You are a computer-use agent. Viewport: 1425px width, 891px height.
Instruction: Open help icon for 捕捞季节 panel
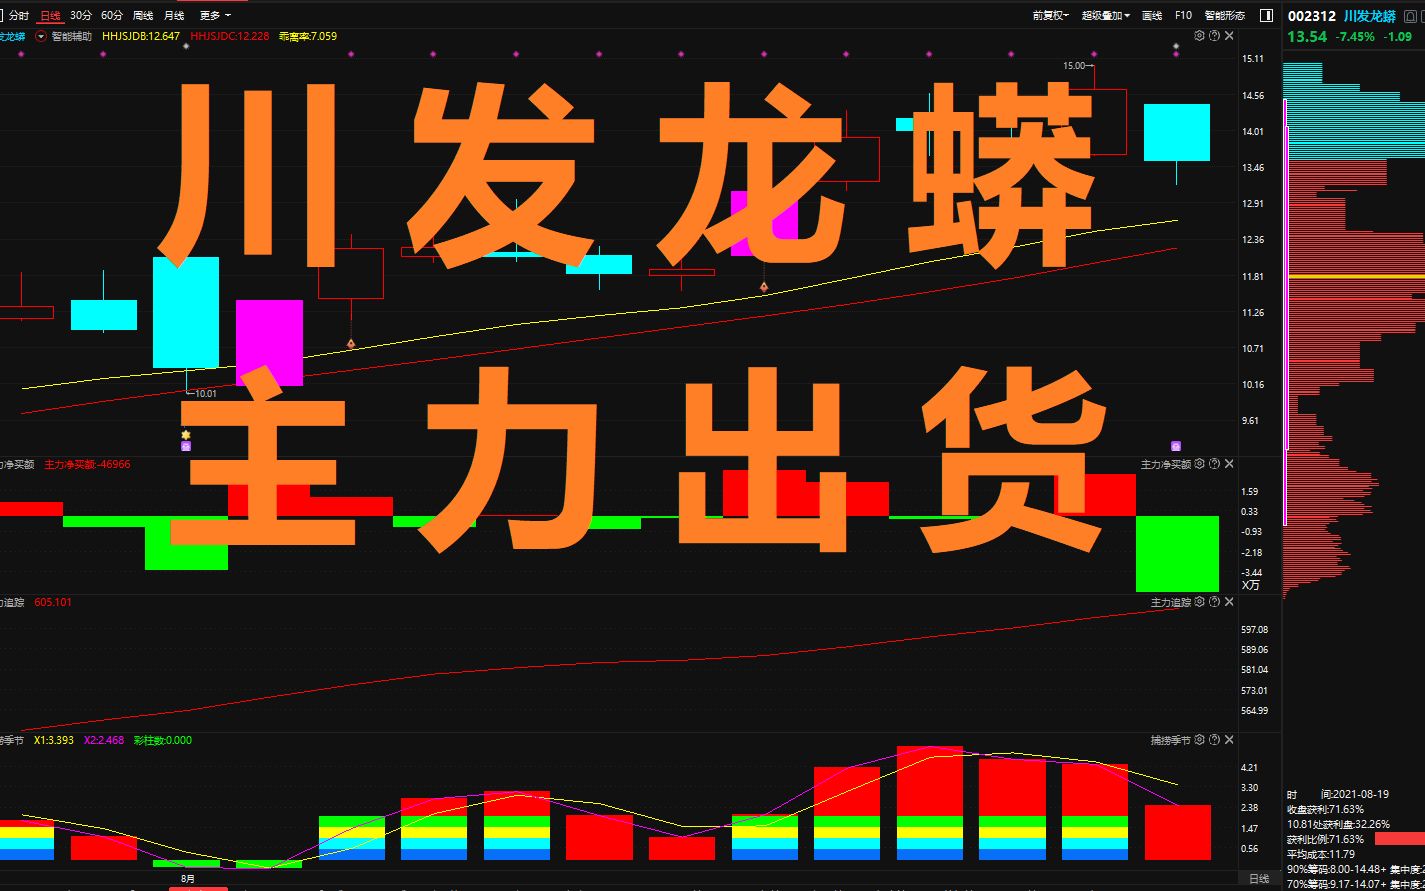pos(1214,740)
